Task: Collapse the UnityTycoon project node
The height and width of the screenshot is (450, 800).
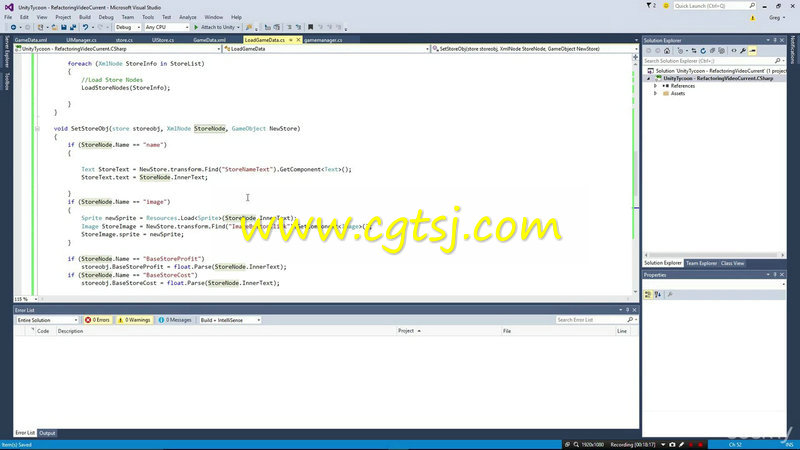Action: click(x=649, y=79)
